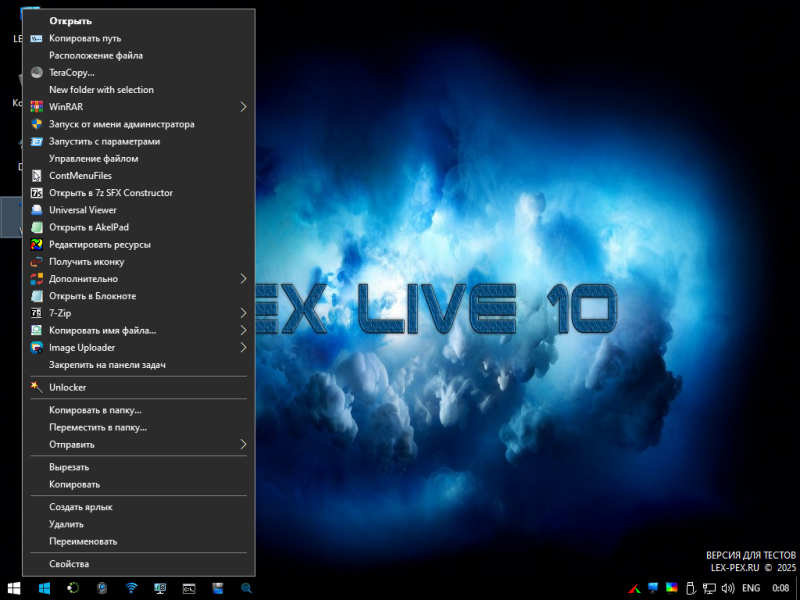The image size is (800, 600).
Task: Expand the 7-Zip submenu arrow
Action: click(x=243, y=313)
